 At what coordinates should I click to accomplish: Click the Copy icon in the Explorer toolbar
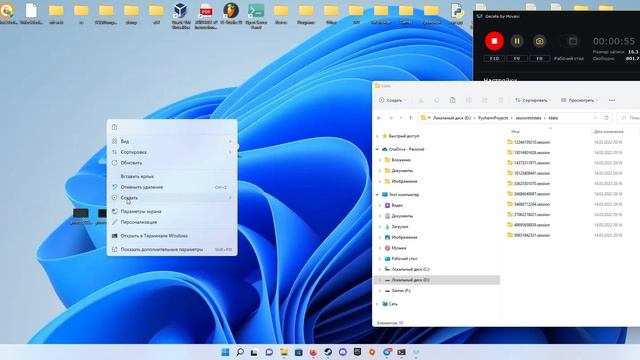pyautogui.click(x=436, y=100)
